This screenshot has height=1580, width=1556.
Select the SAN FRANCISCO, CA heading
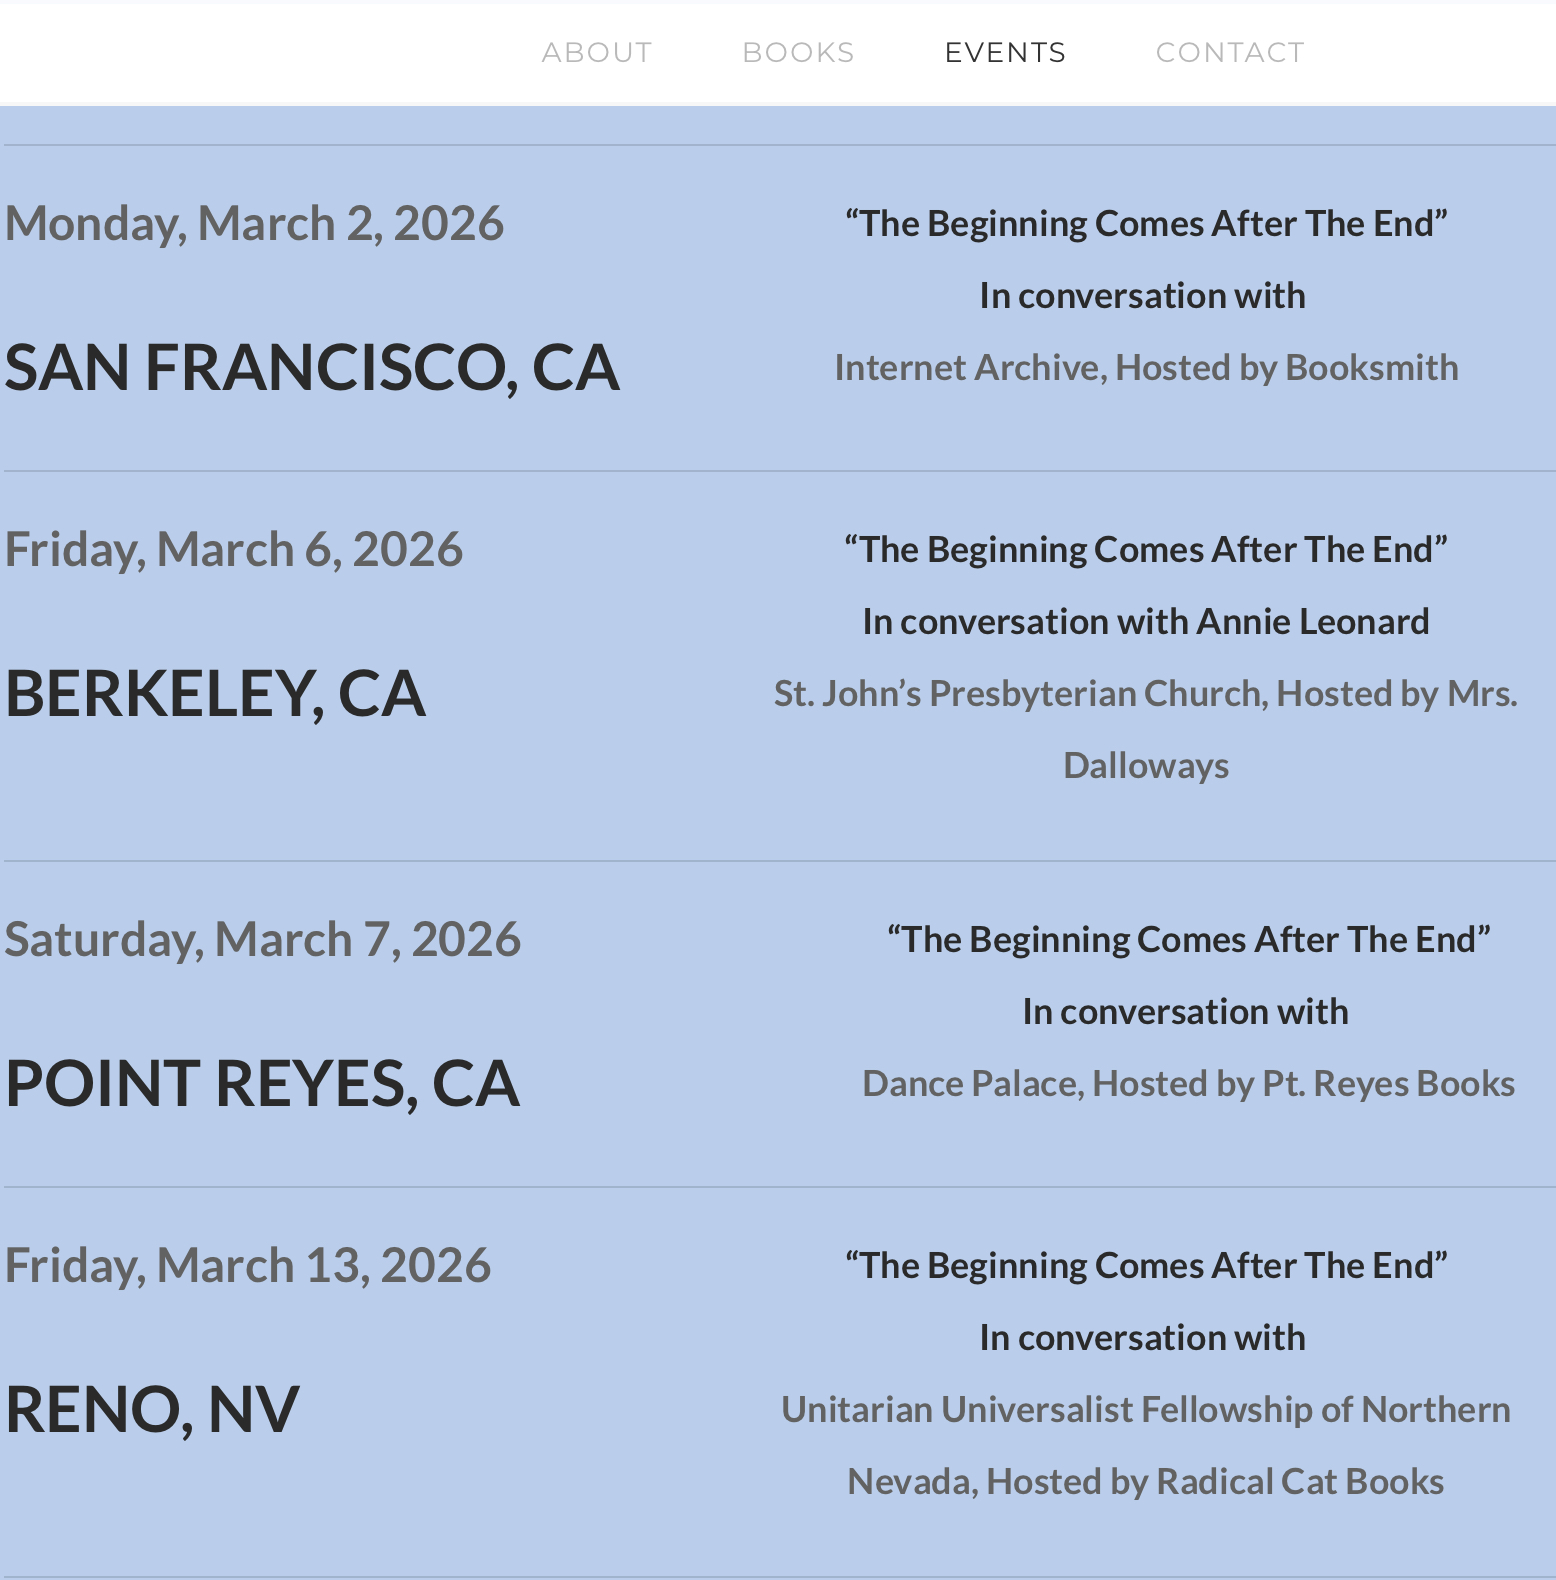click(312, 367)
